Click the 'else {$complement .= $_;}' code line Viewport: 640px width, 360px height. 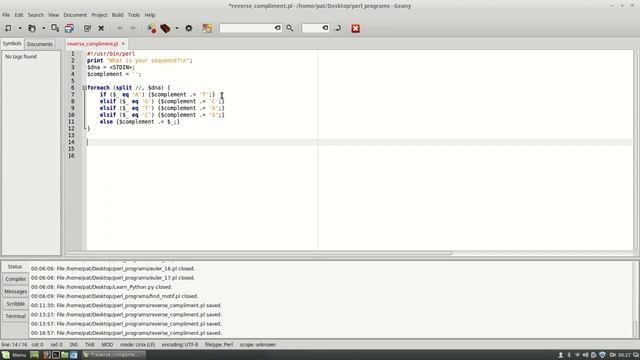point(140,122)
